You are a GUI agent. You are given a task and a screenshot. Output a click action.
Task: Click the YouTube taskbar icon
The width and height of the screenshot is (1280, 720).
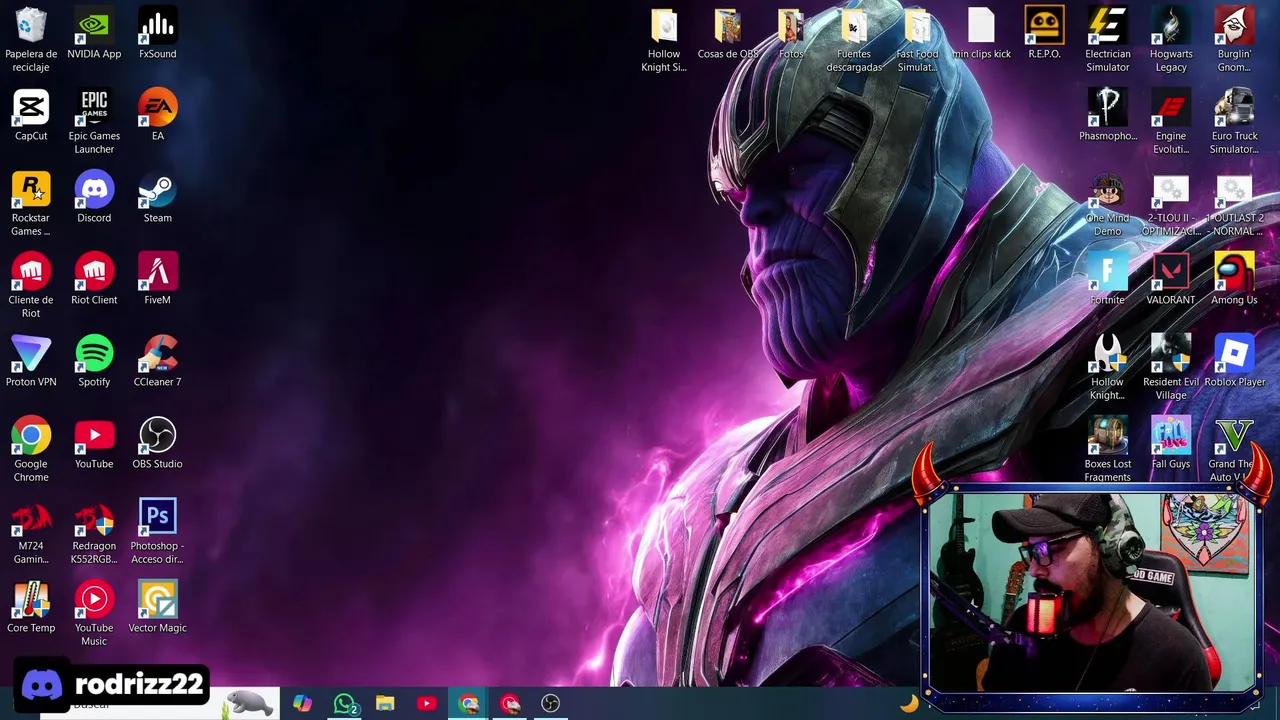[427, 704]
